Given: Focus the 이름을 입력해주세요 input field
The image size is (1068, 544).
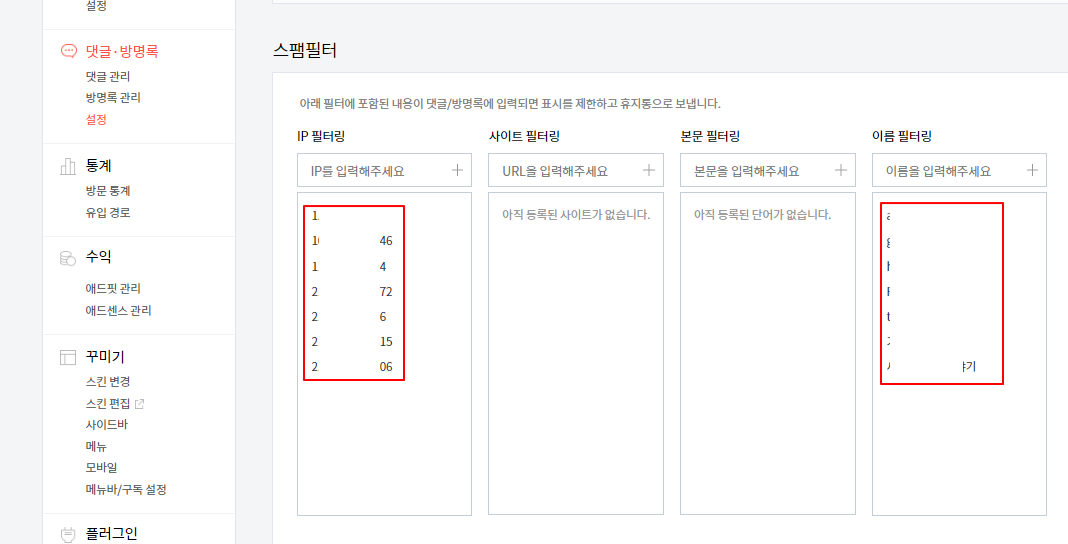Looking at the screenshot, I should coord(959,170).
